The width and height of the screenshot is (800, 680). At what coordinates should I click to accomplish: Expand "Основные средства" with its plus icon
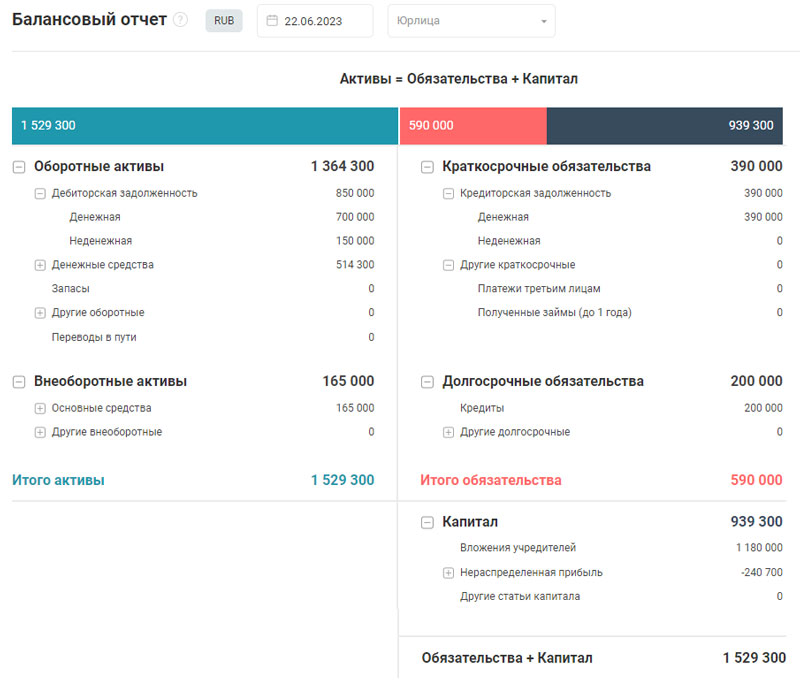click(39, 407)
